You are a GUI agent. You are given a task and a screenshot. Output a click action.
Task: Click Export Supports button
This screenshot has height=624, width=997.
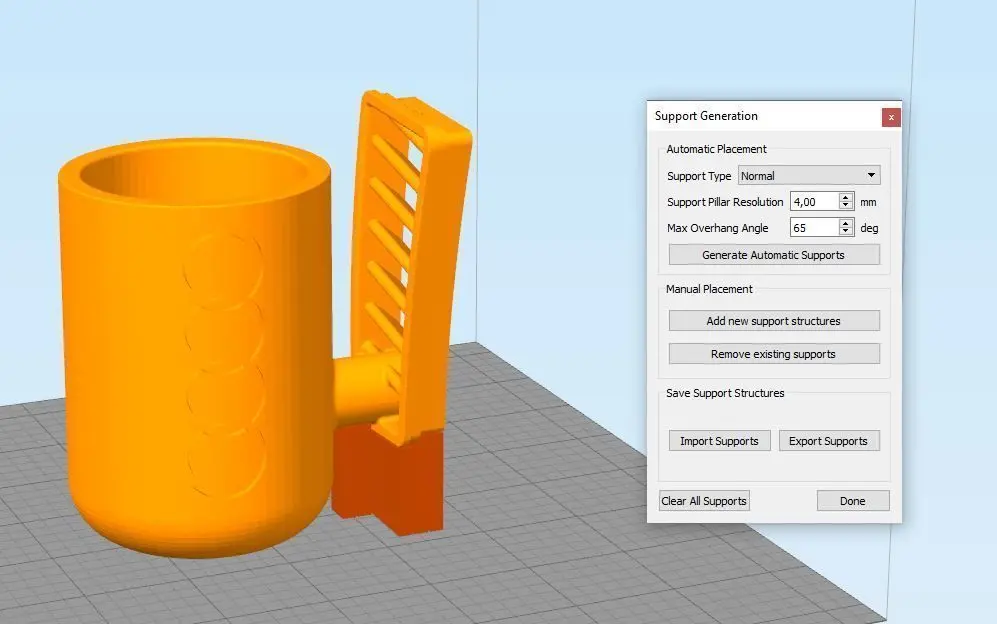[x=829, y=441]
